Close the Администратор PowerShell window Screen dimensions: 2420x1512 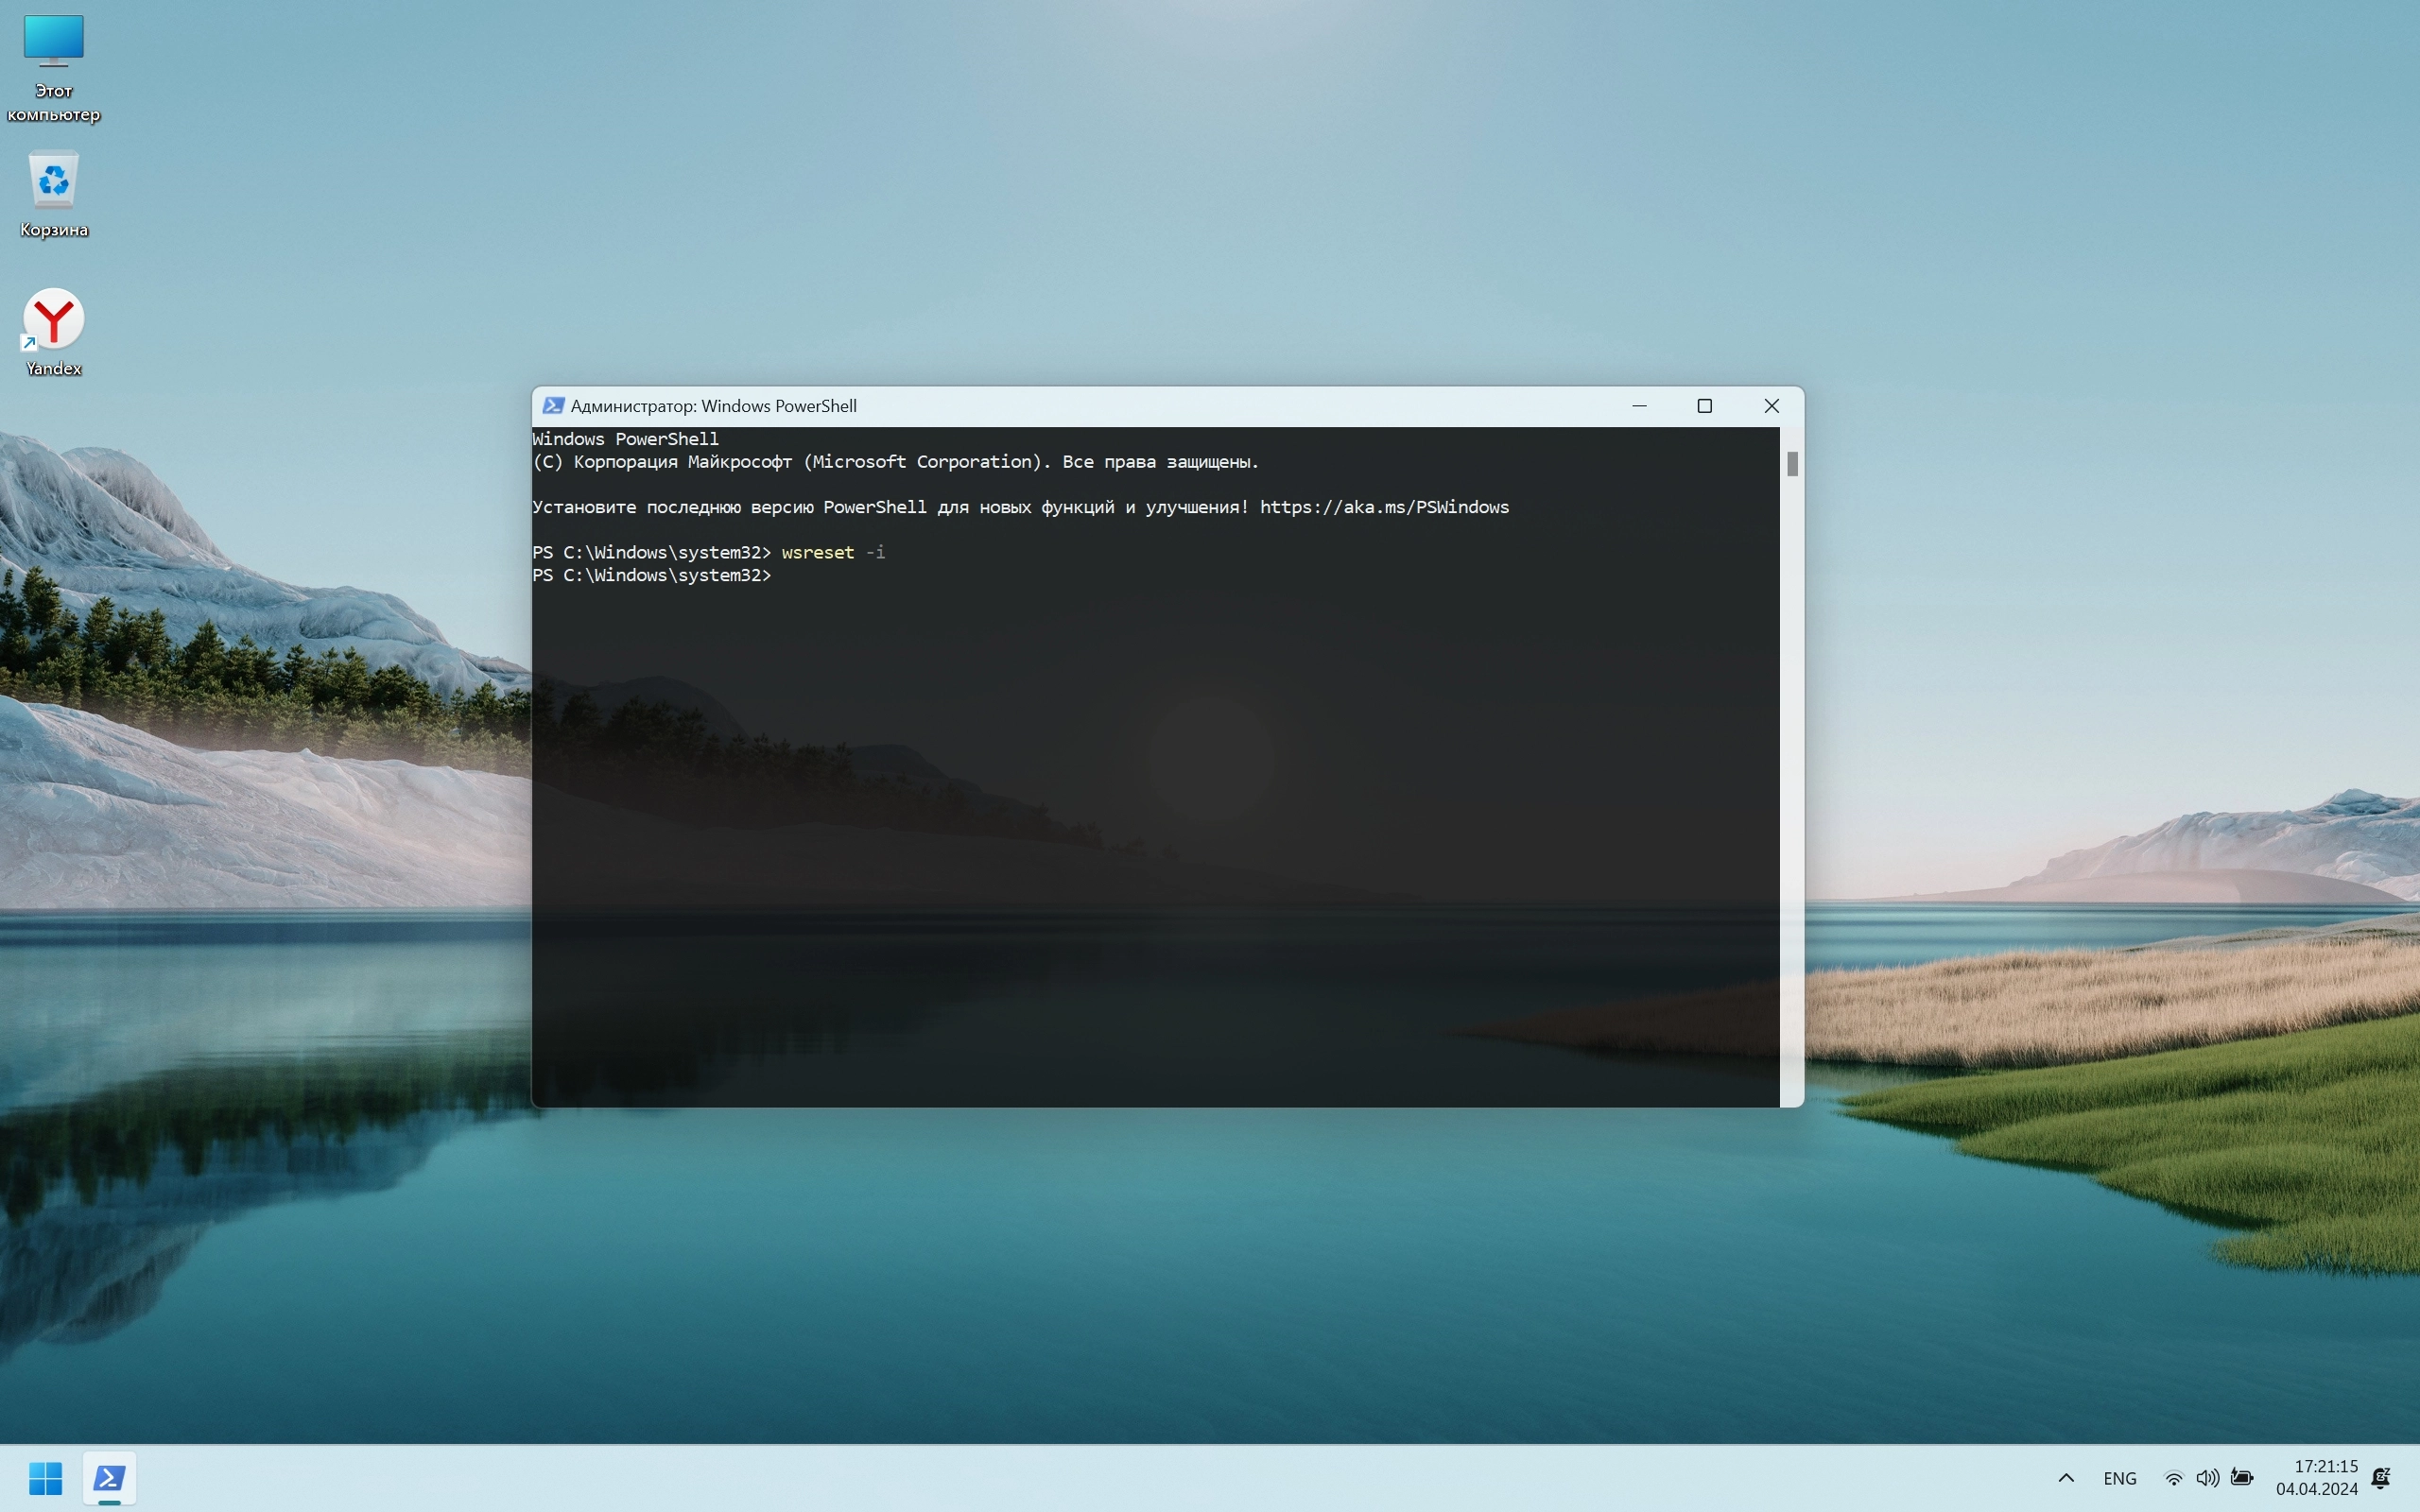pyautogui.click(x=1771, y=406)
